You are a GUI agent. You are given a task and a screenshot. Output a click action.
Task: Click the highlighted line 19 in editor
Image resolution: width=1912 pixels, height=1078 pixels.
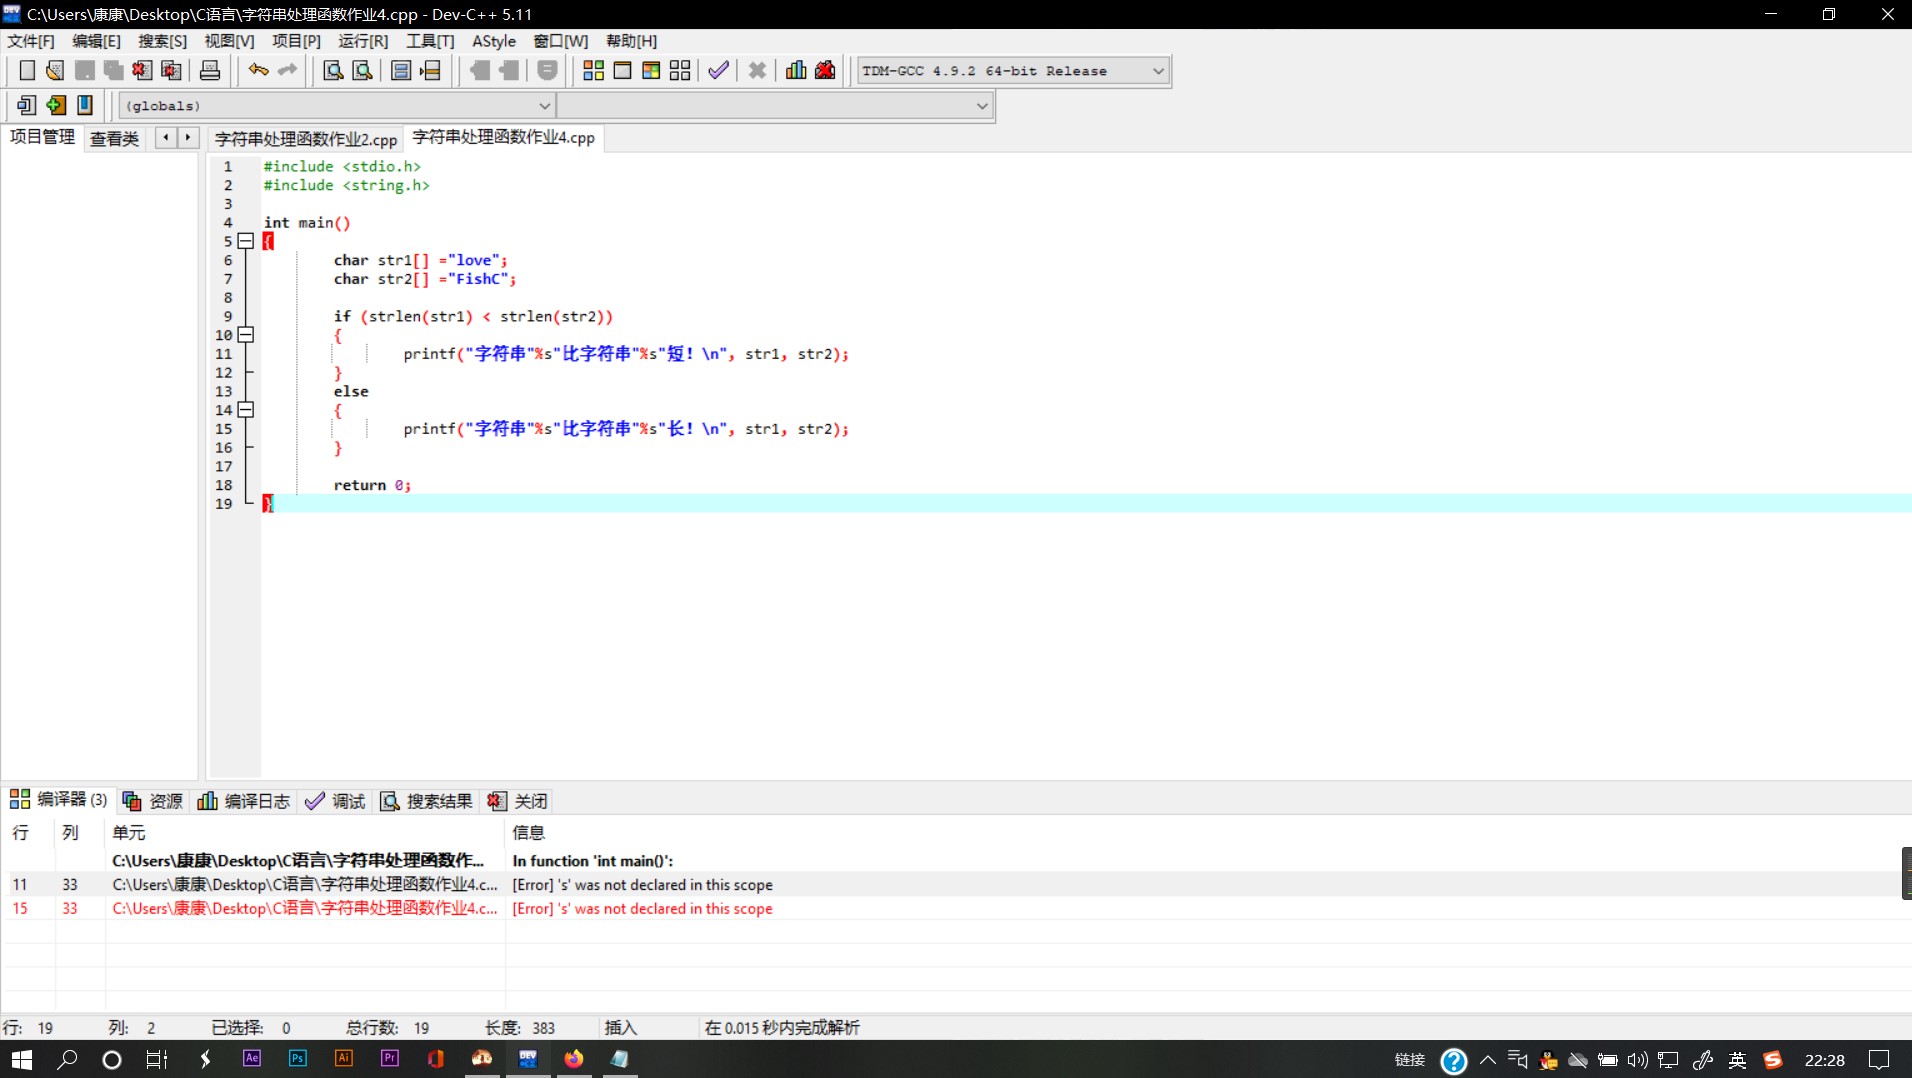[x=1086, y=504]
